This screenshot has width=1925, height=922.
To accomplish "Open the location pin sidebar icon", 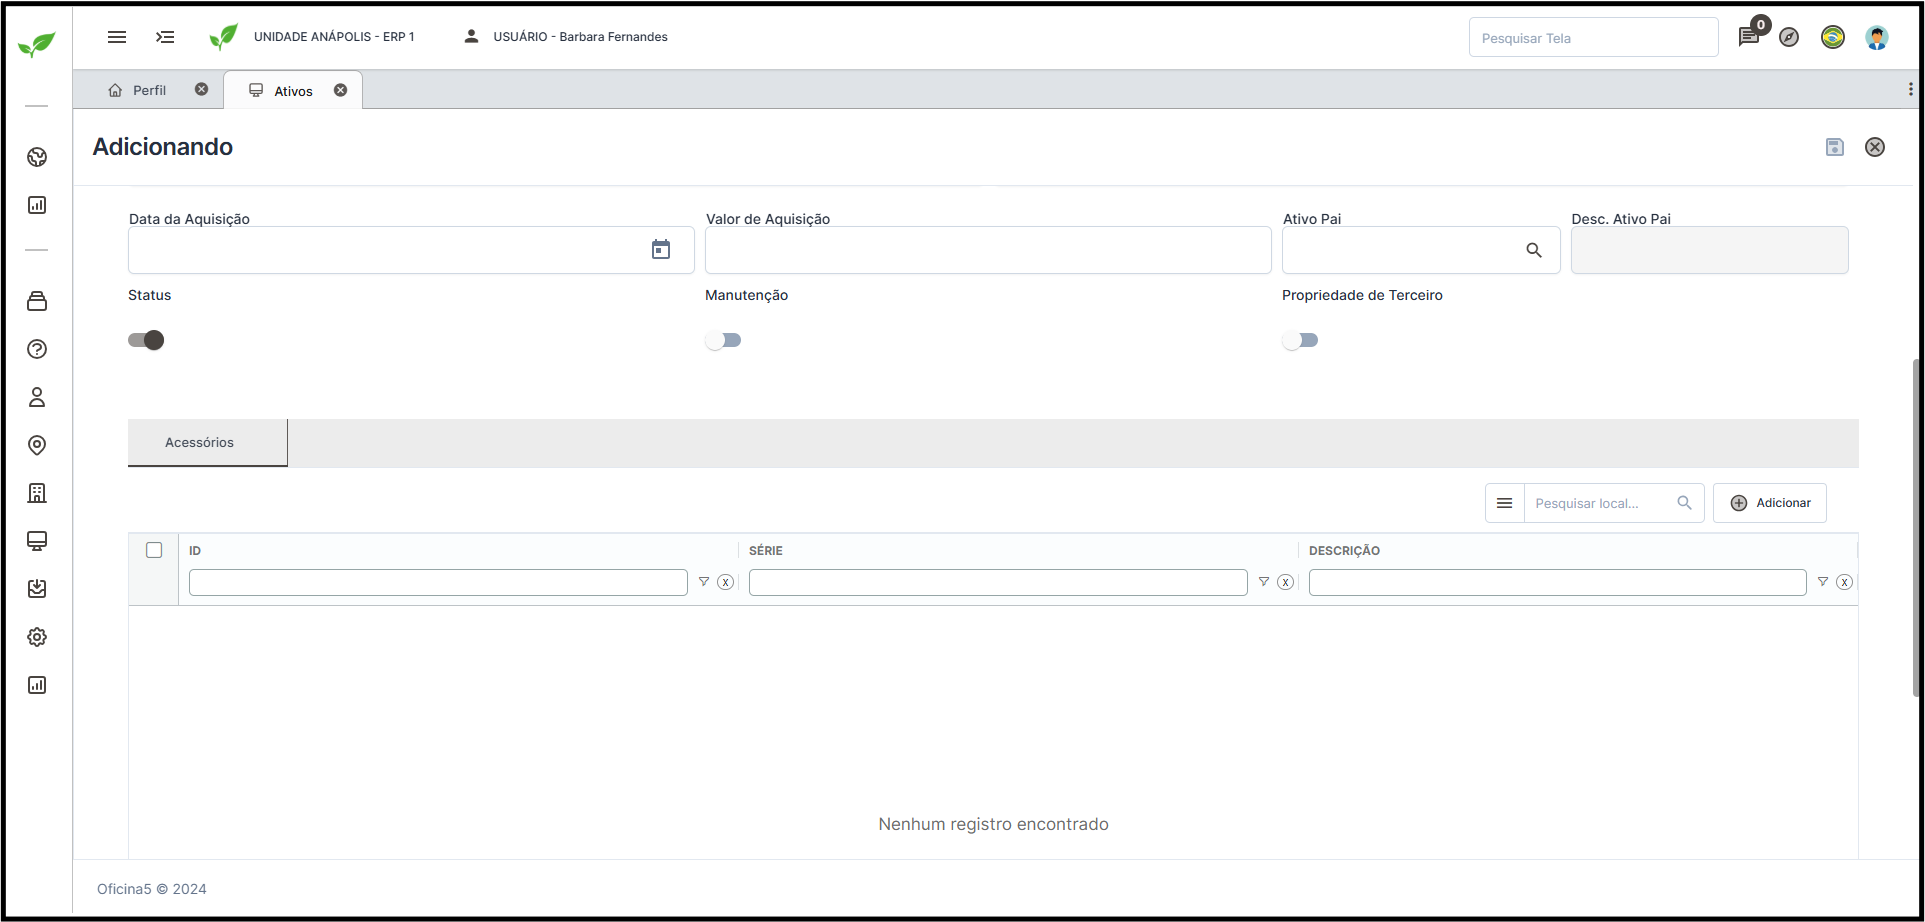I will [x=37, y=445].
